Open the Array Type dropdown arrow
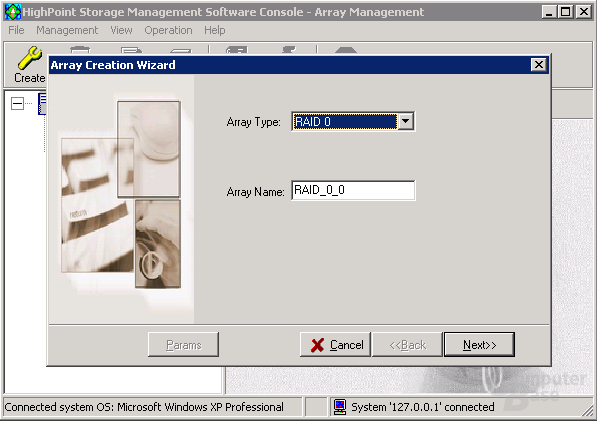The width and height of the screenshot is (597, 421). [x=406, y=122]
